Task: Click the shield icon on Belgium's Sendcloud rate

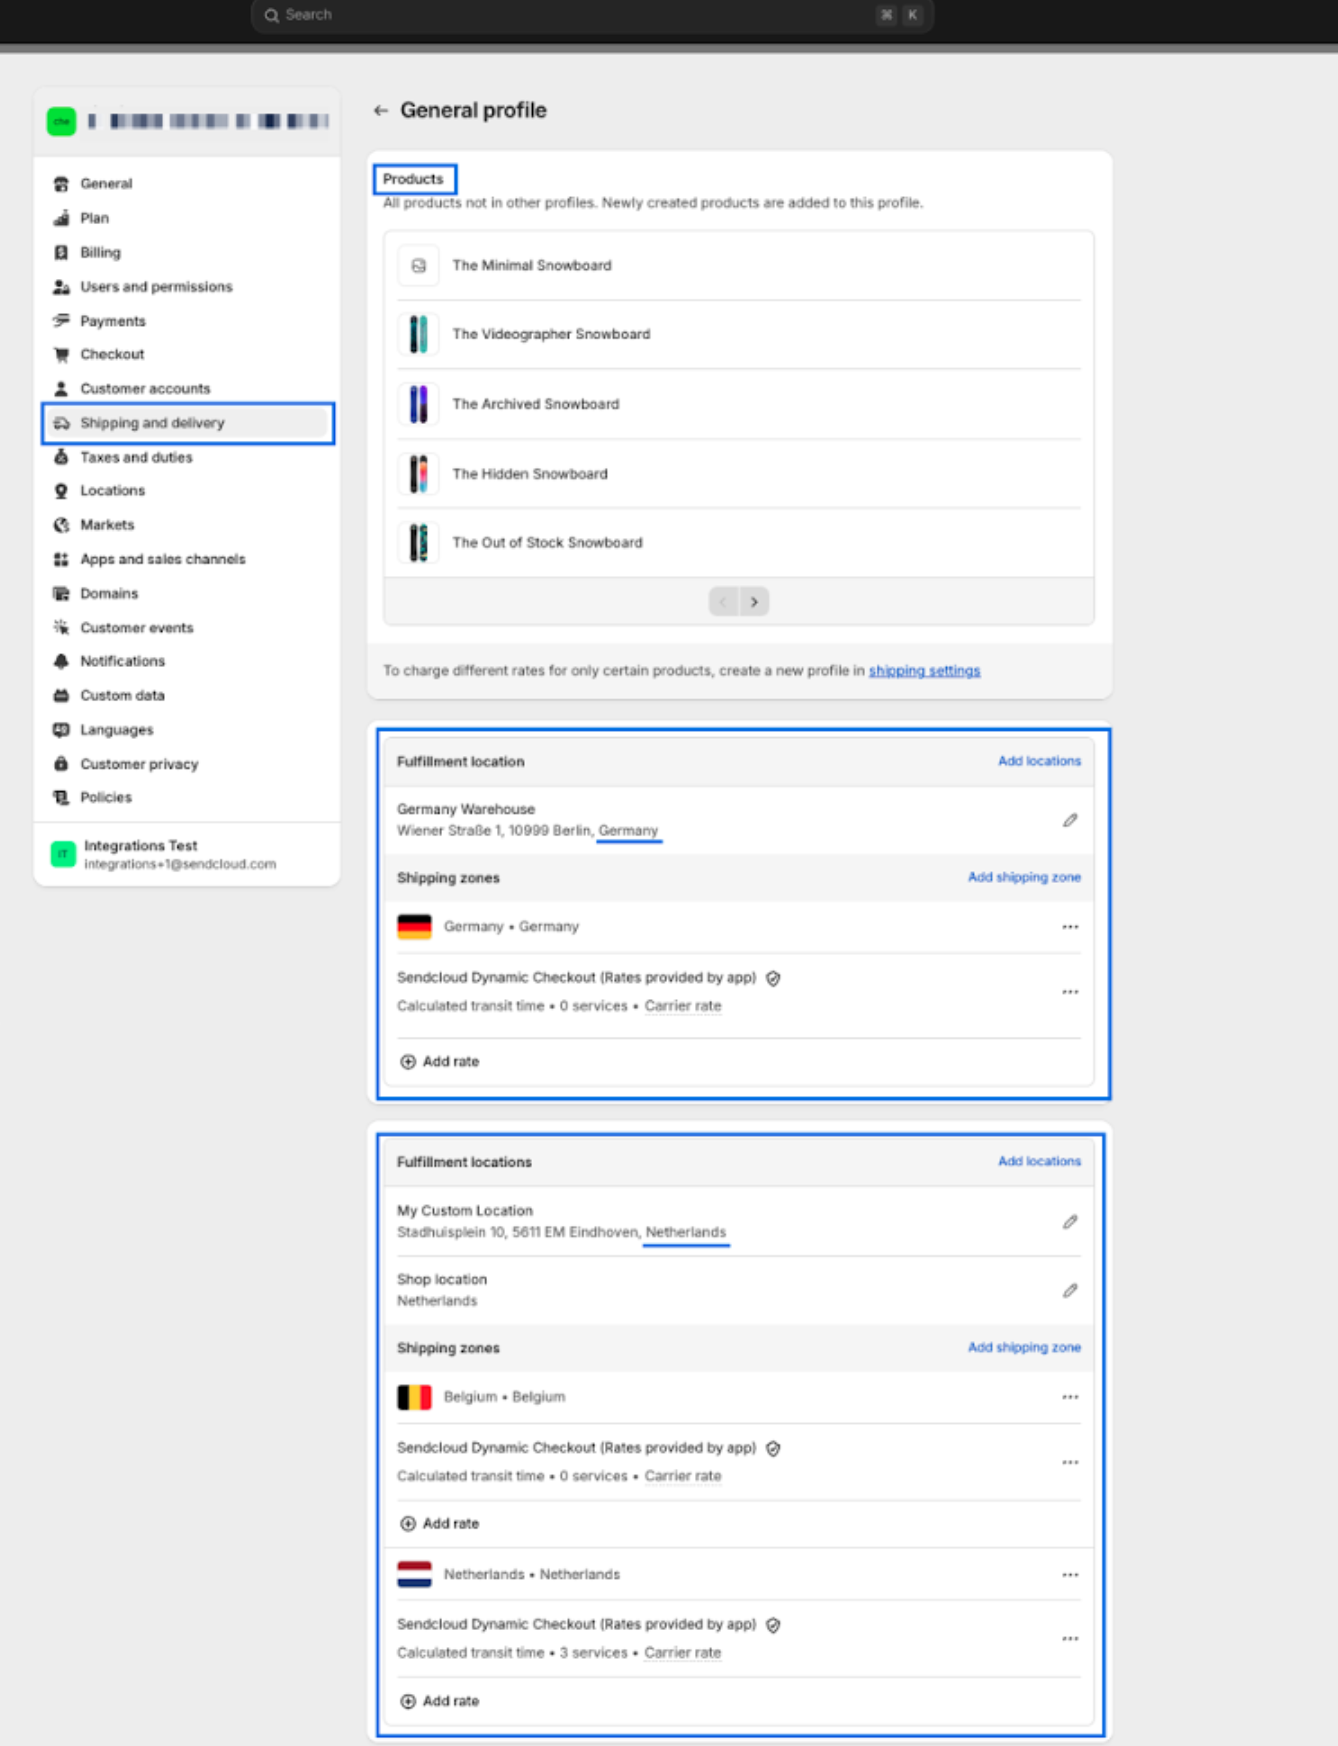Action: tap(773, 1448)
